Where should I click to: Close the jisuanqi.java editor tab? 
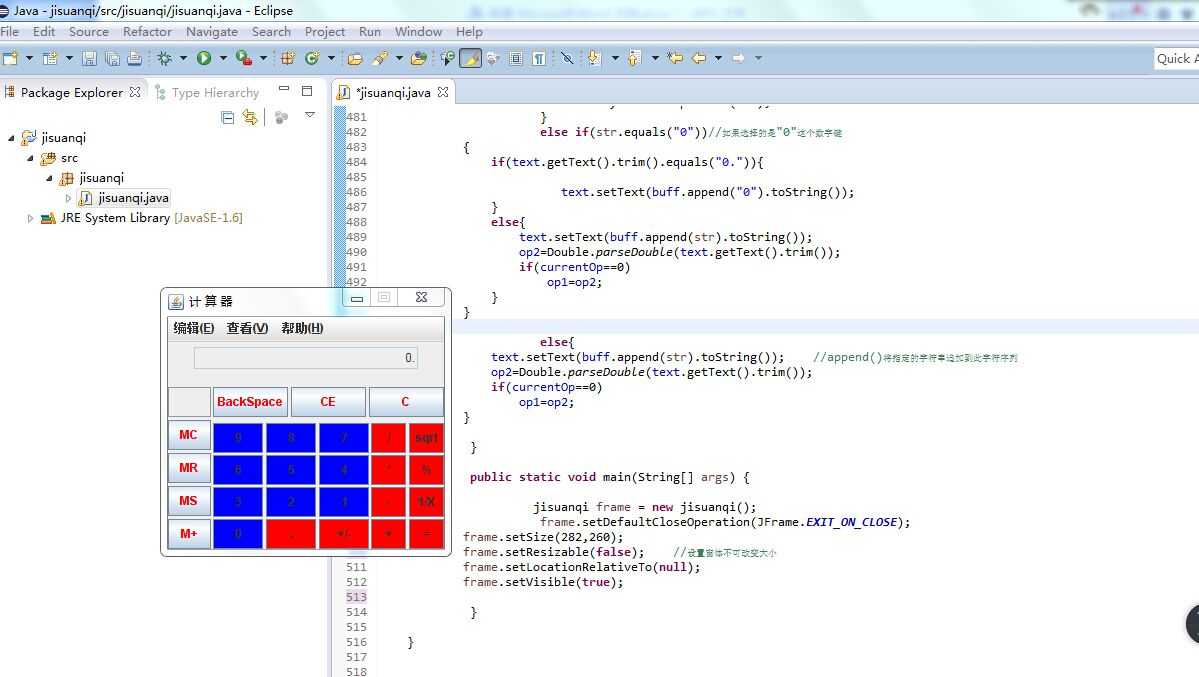[x=443, y=92]
